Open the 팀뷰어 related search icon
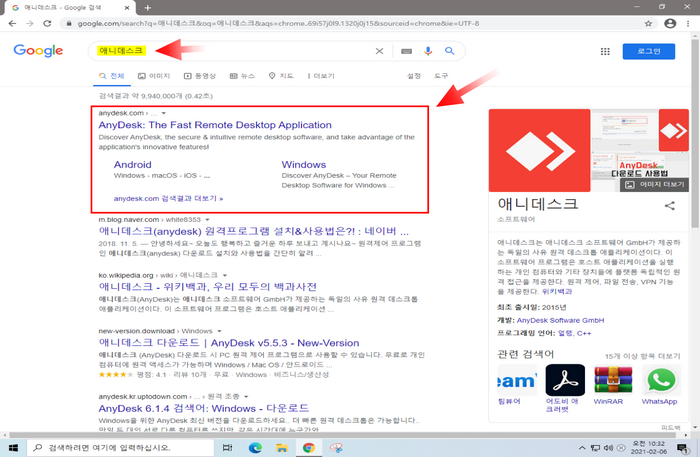The height and width of the screenshot is (457, 700). click(x=517, y=380)
